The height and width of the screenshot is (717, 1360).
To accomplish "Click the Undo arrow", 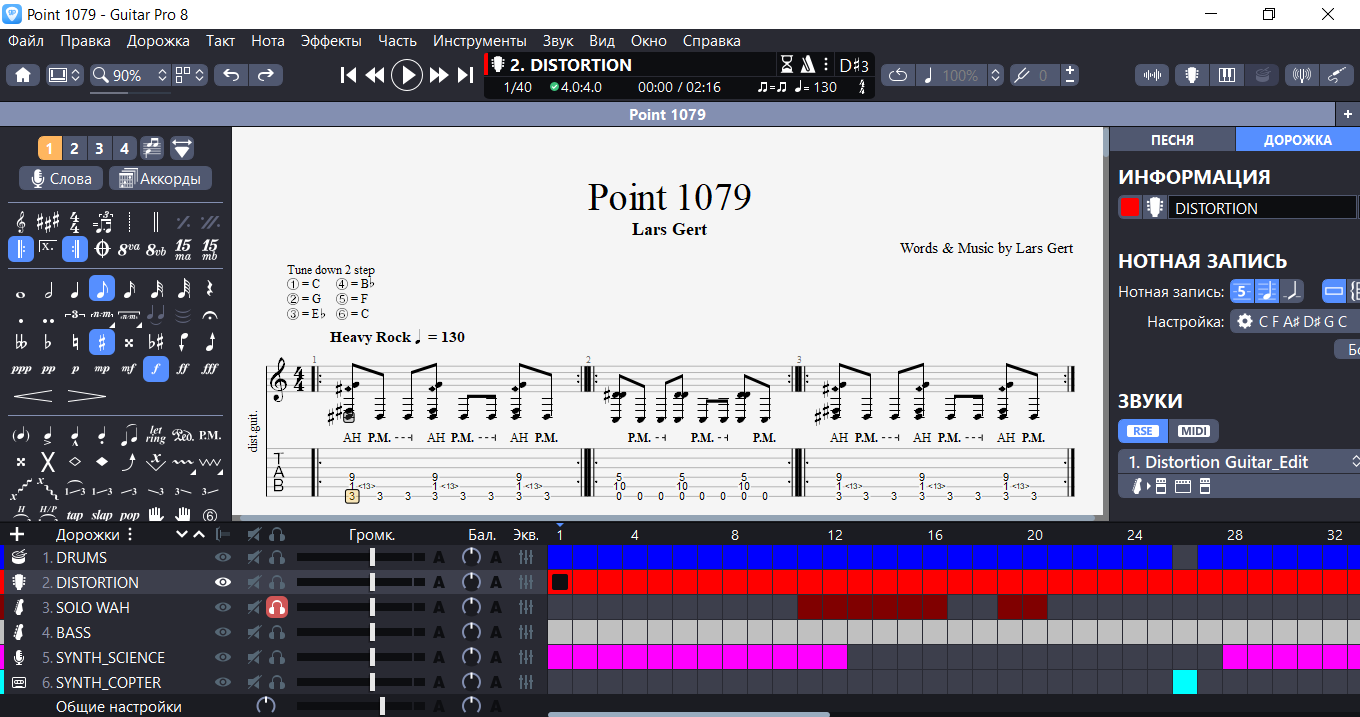I will pyautogui.click(x=231, y=75).
